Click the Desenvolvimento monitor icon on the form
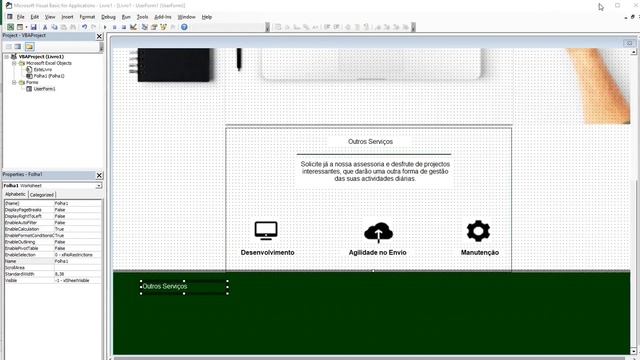Screen dimensions: 640x360 266,231
